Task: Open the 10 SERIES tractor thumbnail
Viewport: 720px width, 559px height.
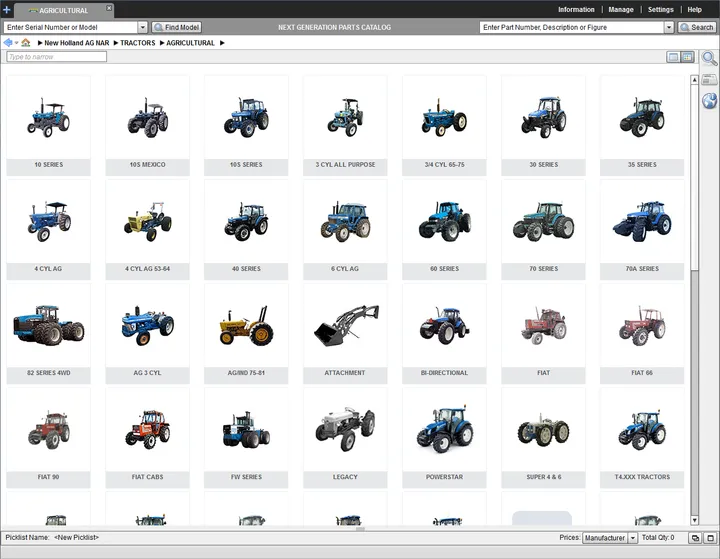Action: pyautogui.click(x=48, y=125)
